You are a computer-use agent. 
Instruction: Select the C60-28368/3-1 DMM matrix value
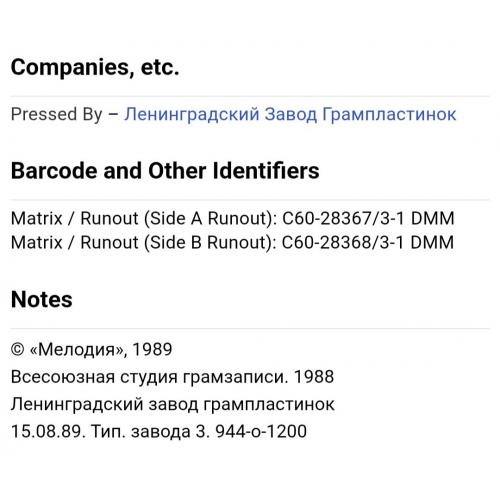point(368,242)
